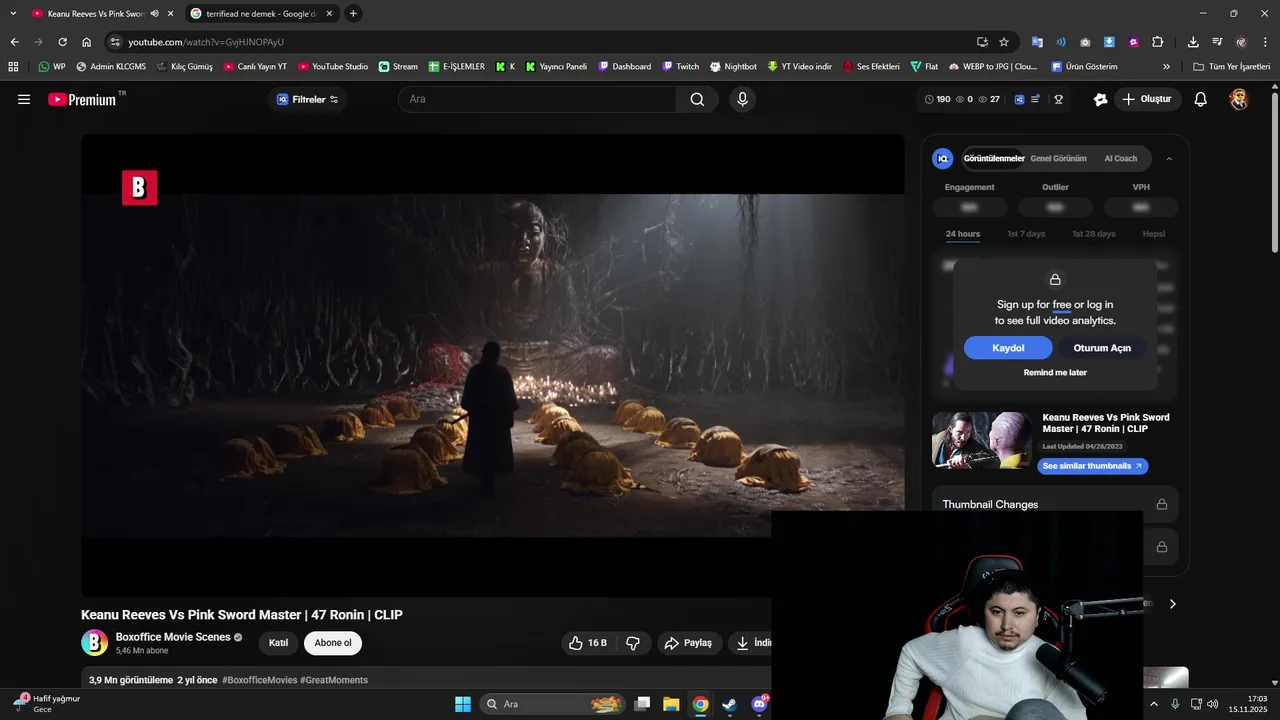Open the #BoxofficeMovies hashtag link
This screenshot has height=720, width=1280.
point(259,680)
